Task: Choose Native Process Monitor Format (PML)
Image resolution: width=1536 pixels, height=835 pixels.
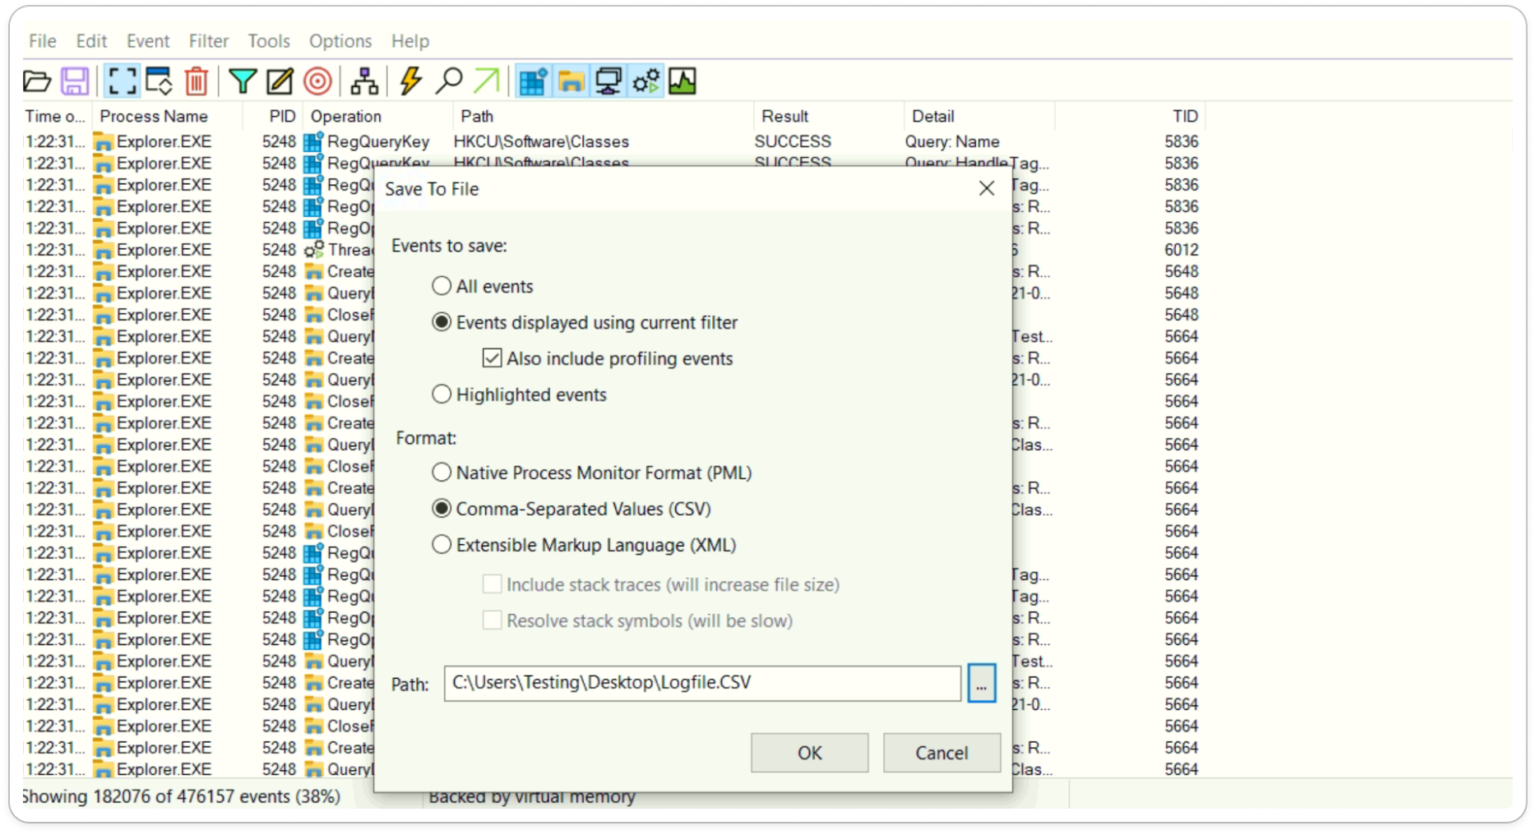Action: point(442,472)
